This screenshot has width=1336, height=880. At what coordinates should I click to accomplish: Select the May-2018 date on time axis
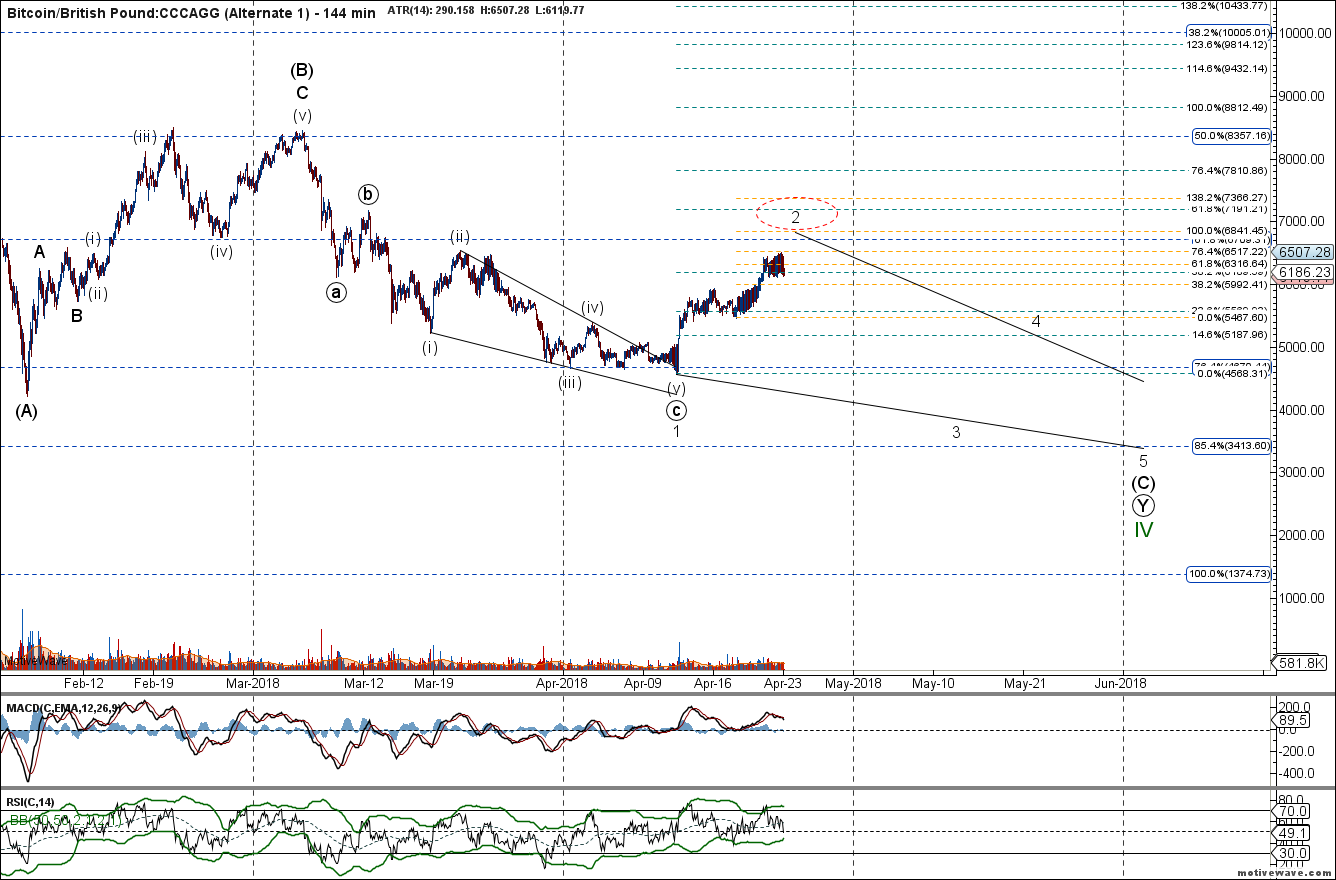(853, 684)
